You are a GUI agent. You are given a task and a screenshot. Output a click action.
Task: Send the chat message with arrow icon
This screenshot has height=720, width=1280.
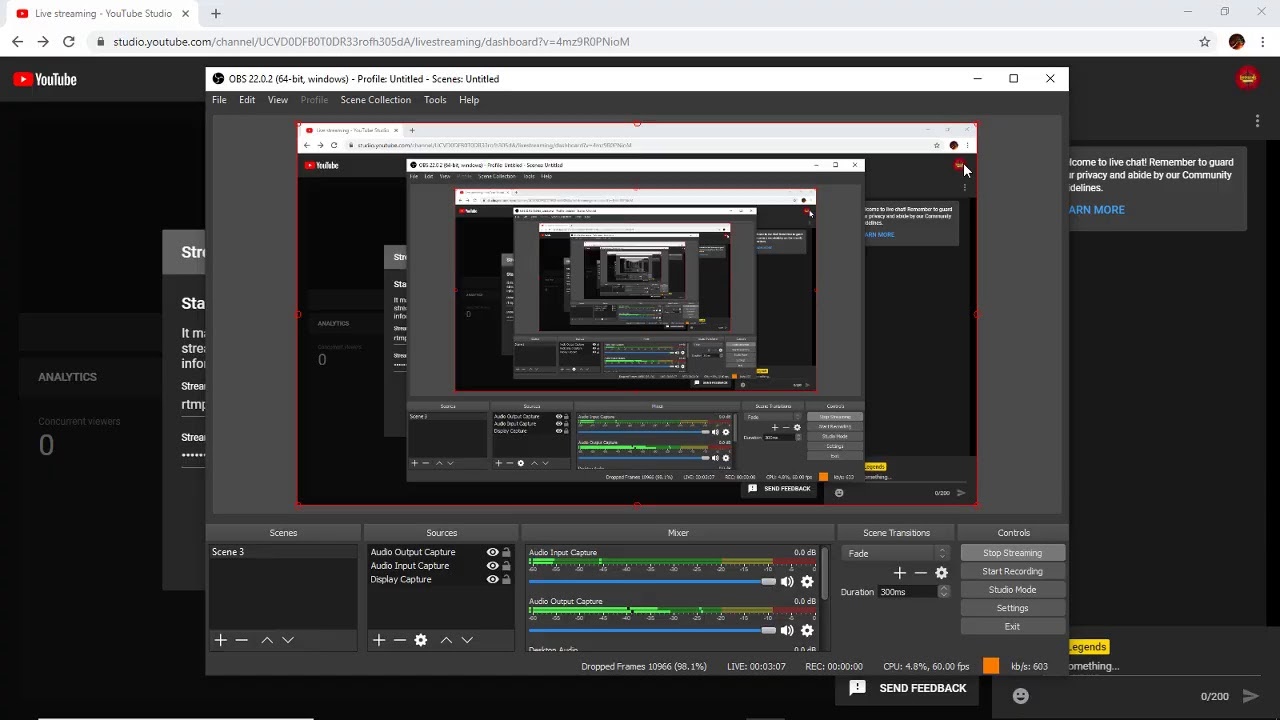[x=1250, y=696]
